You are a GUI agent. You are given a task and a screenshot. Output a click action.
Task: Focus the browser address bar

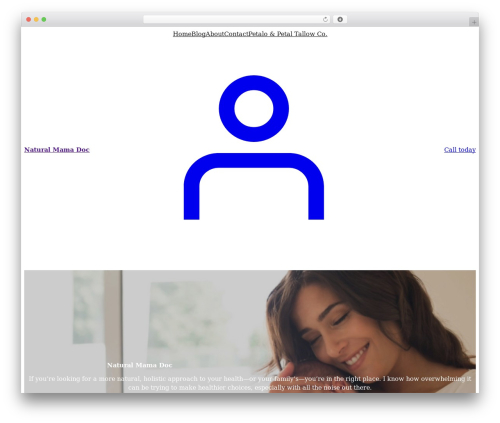click(237, 20)
